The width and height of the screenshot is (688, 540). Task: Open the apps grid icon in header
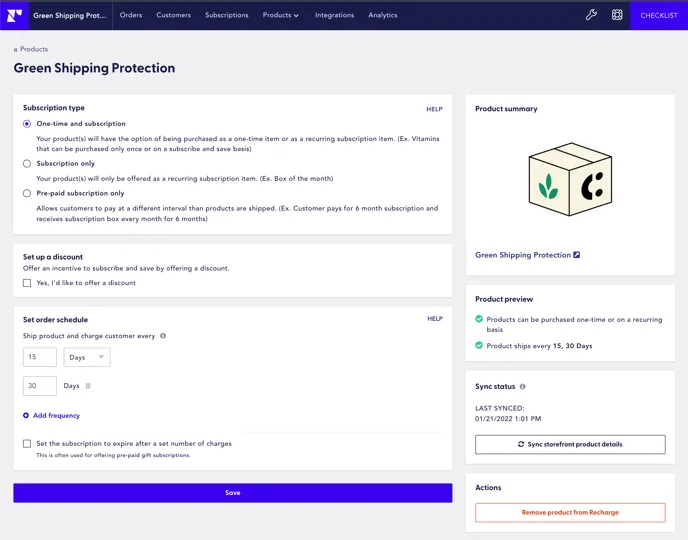[617, 15]
